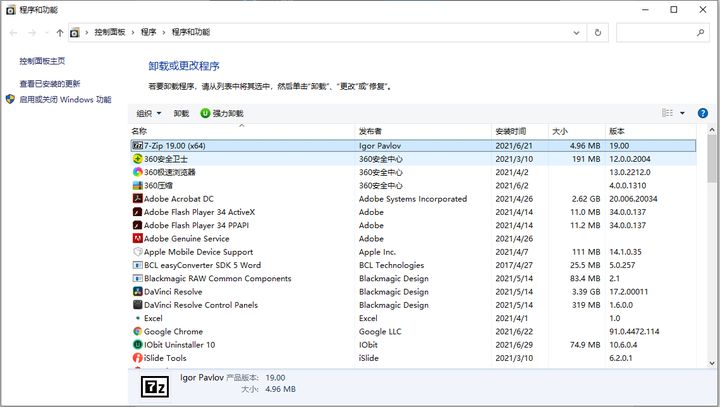Viewport: 720px width, 407px height.
Task: Open 启用或关闭 Windows 功能 link
Action: pyautogui.click(x=65, y=99)
